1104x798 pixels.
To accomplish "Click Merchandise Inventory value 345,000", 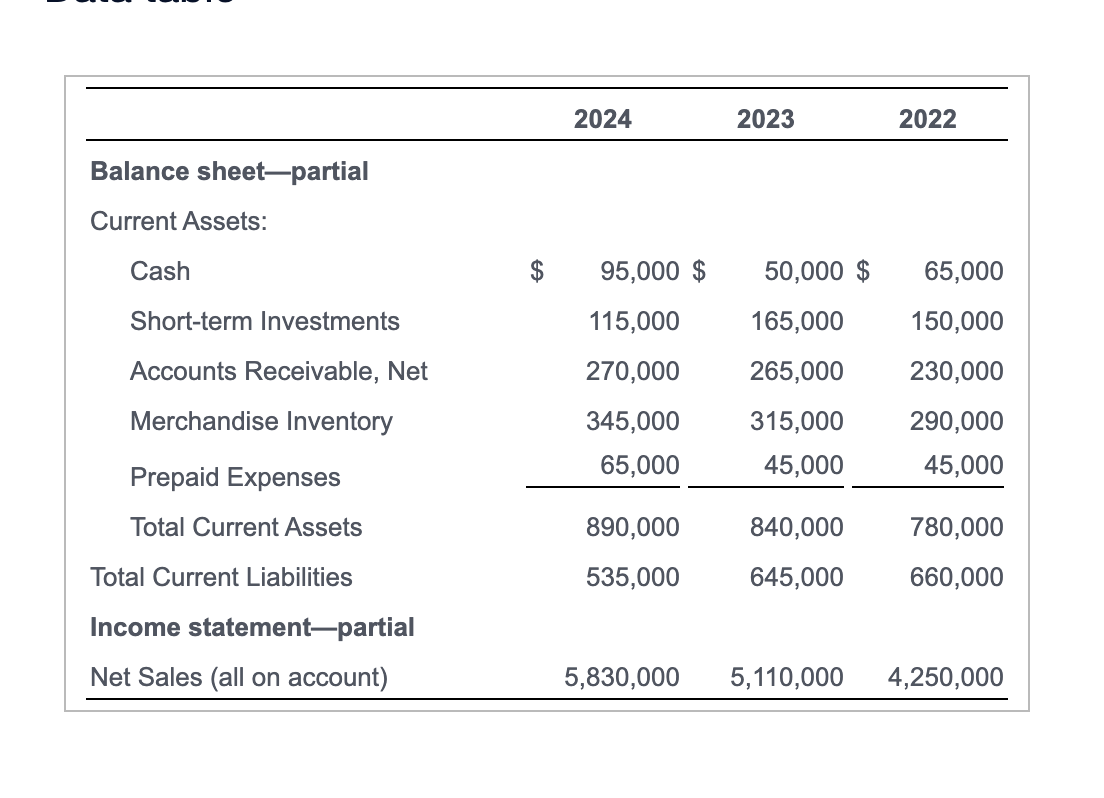I will tap(633, 421).
